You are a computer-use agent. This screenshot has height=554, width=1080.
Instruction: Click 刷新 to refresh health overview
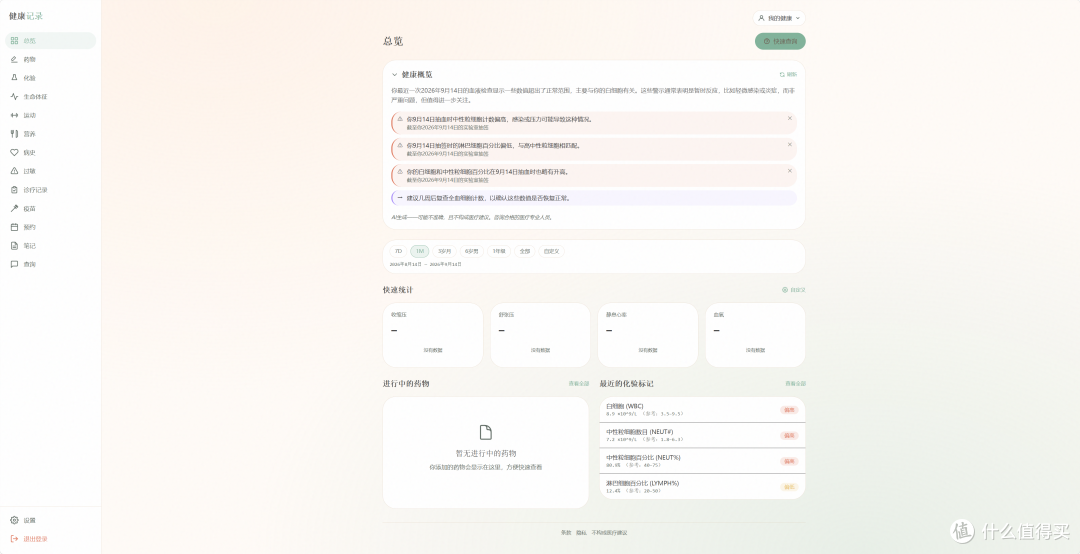point(788,74)
